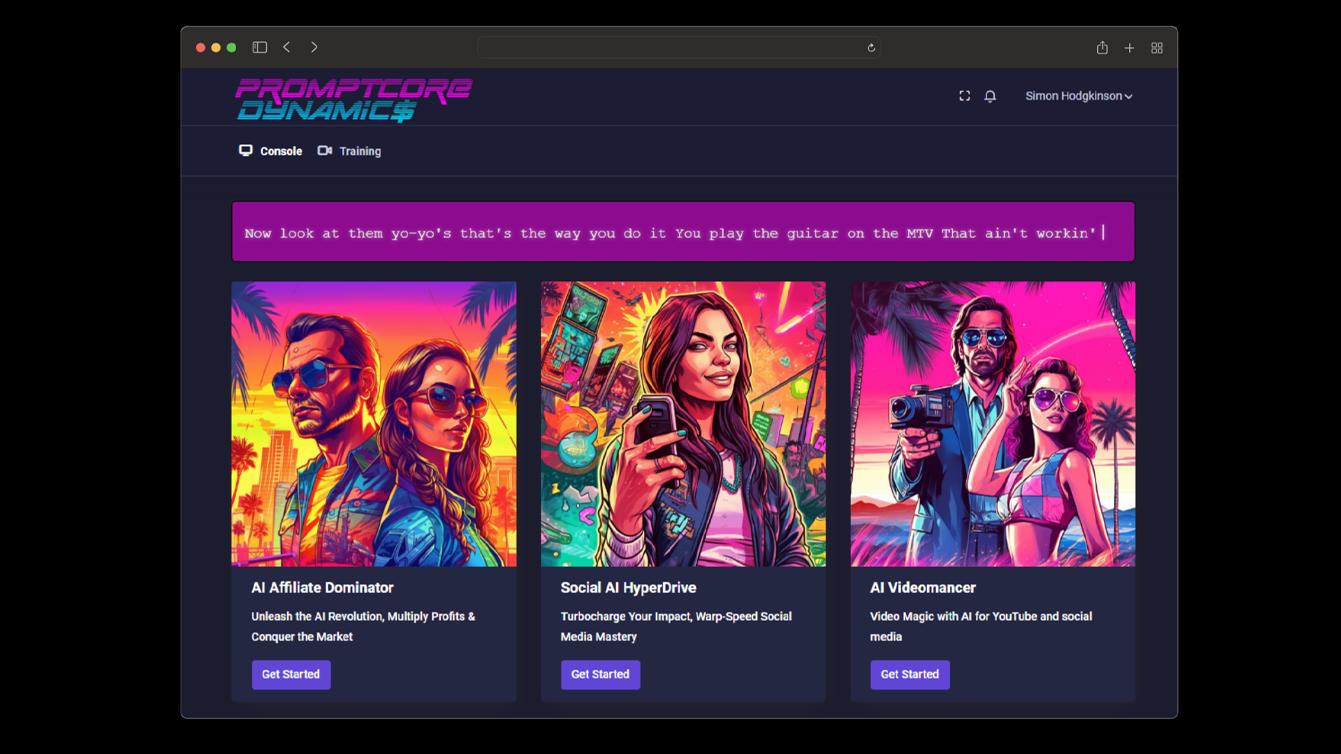This screenshot has width=1341, height=754.
Task: Close the browser window with the red button
Action: 200,47
